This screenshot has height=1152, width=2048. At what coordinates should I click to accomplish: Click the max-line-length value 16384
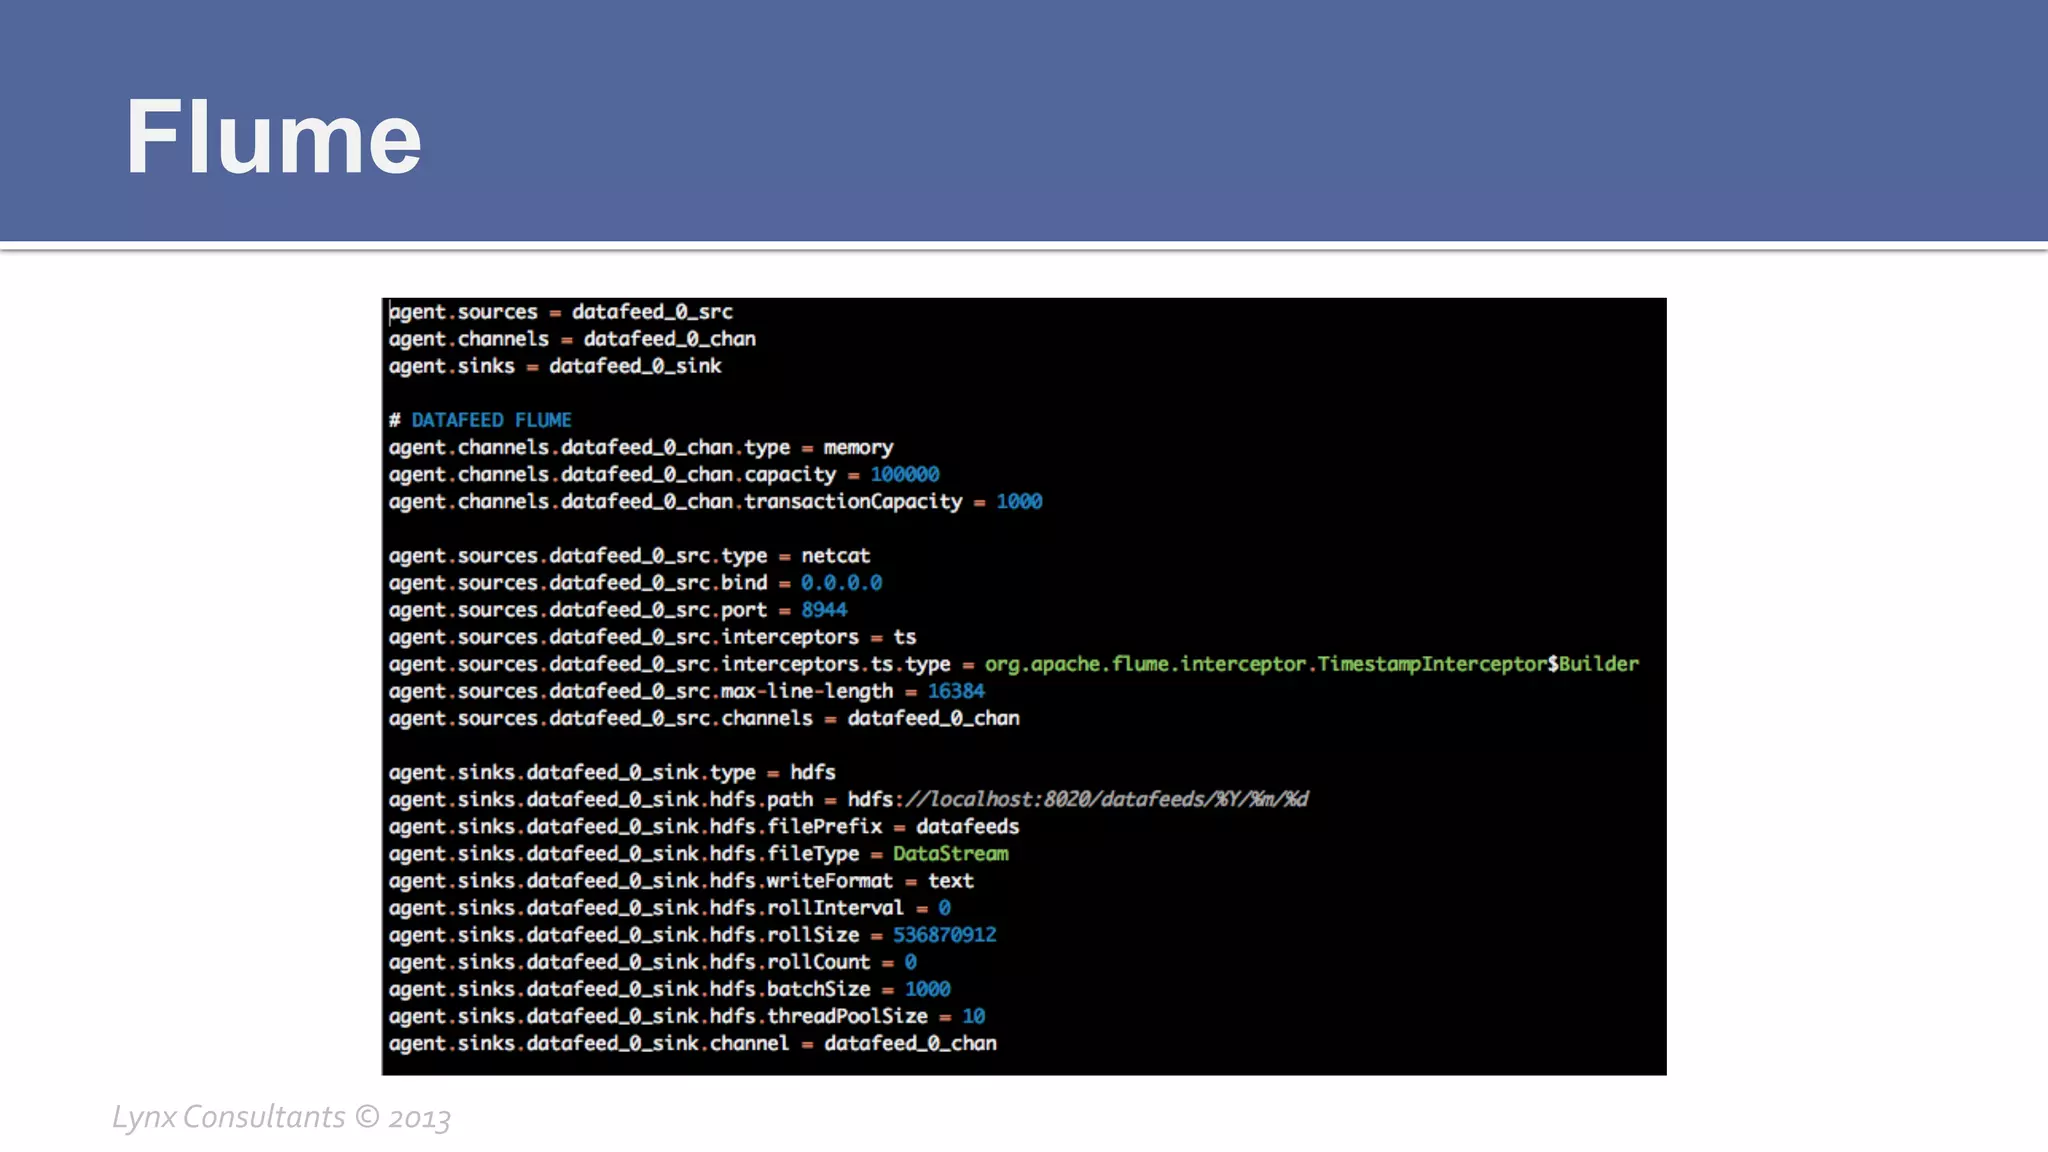point(955,691)
